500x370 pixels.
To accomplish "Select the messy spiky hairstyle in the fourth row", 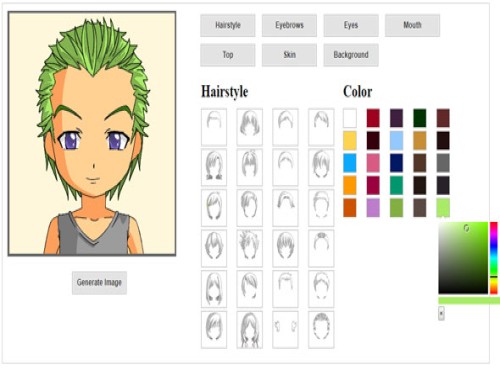I will [250, 248].
